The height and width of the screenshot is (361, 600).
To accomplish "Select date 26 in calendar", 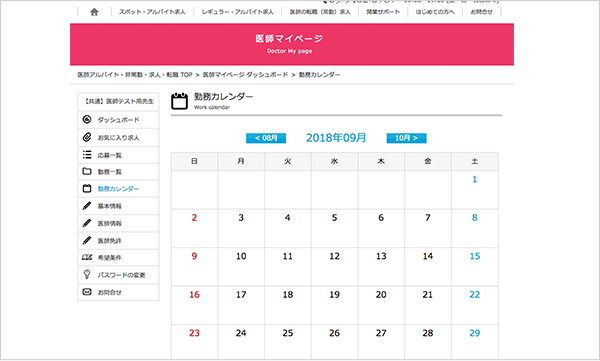I will click(x=334, y=333).
